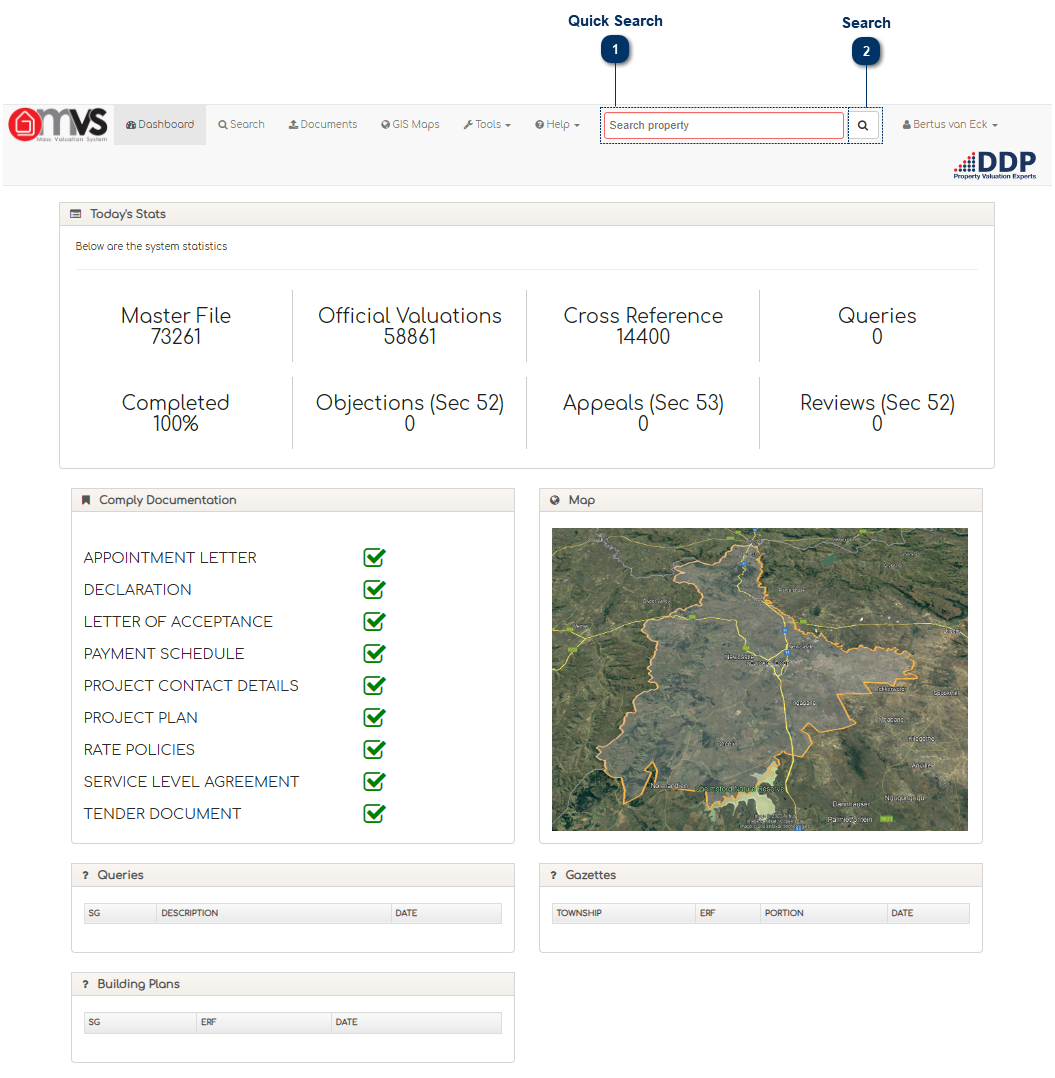Open the Bertus van Eck user dropdown

click(x=950, y=124)
